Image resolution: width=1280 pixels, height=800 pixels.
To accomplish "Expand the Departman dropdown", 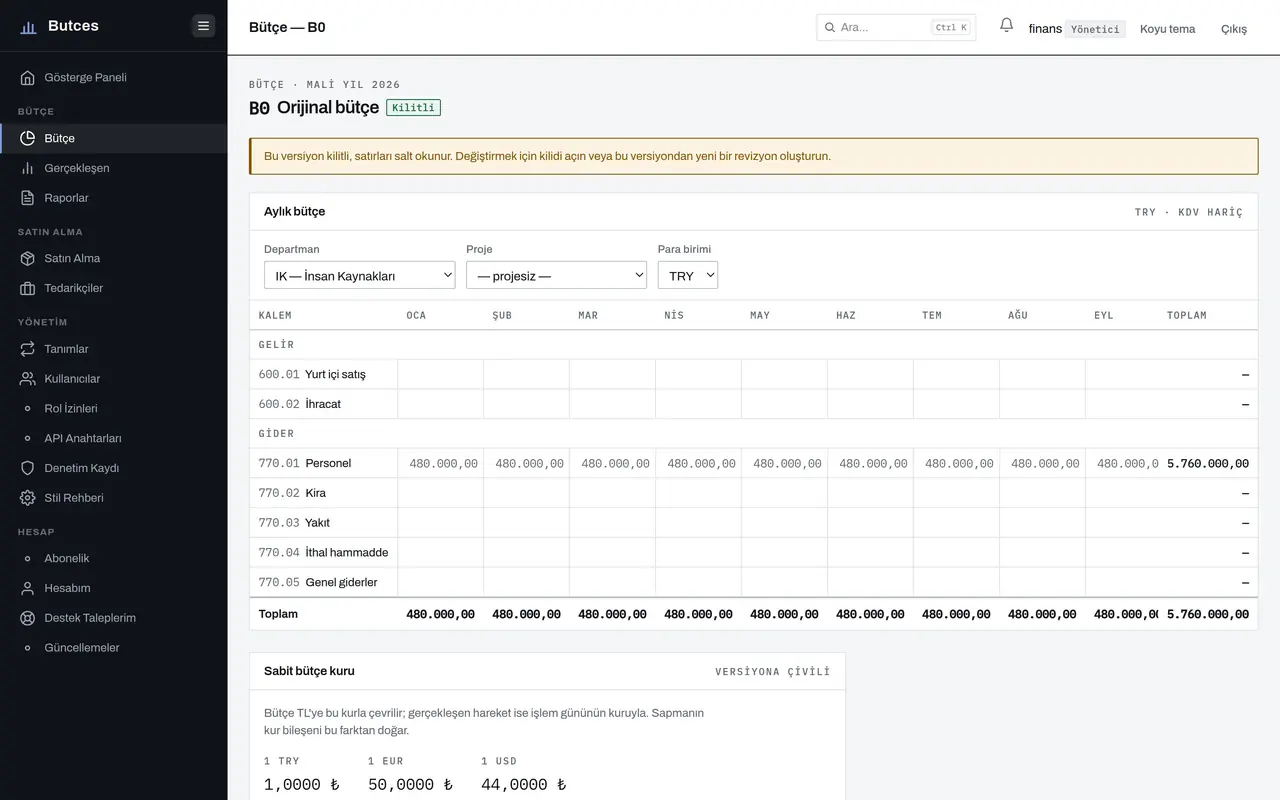I will [360, 275].
